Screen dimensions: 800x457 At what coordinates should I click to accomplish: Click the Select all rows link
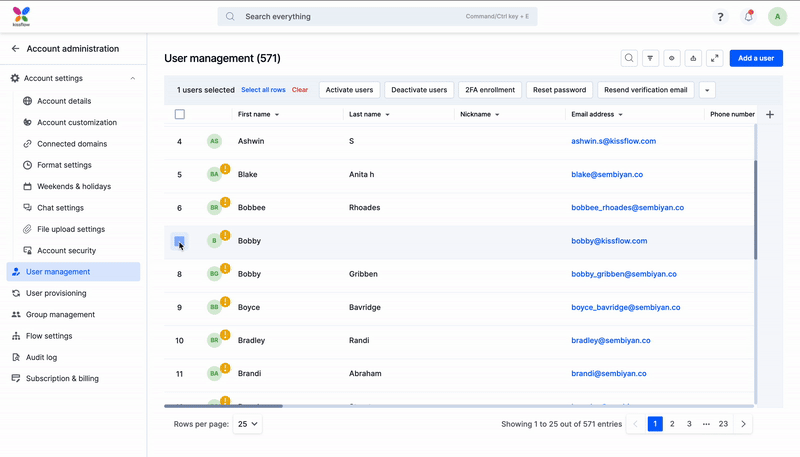263,90
